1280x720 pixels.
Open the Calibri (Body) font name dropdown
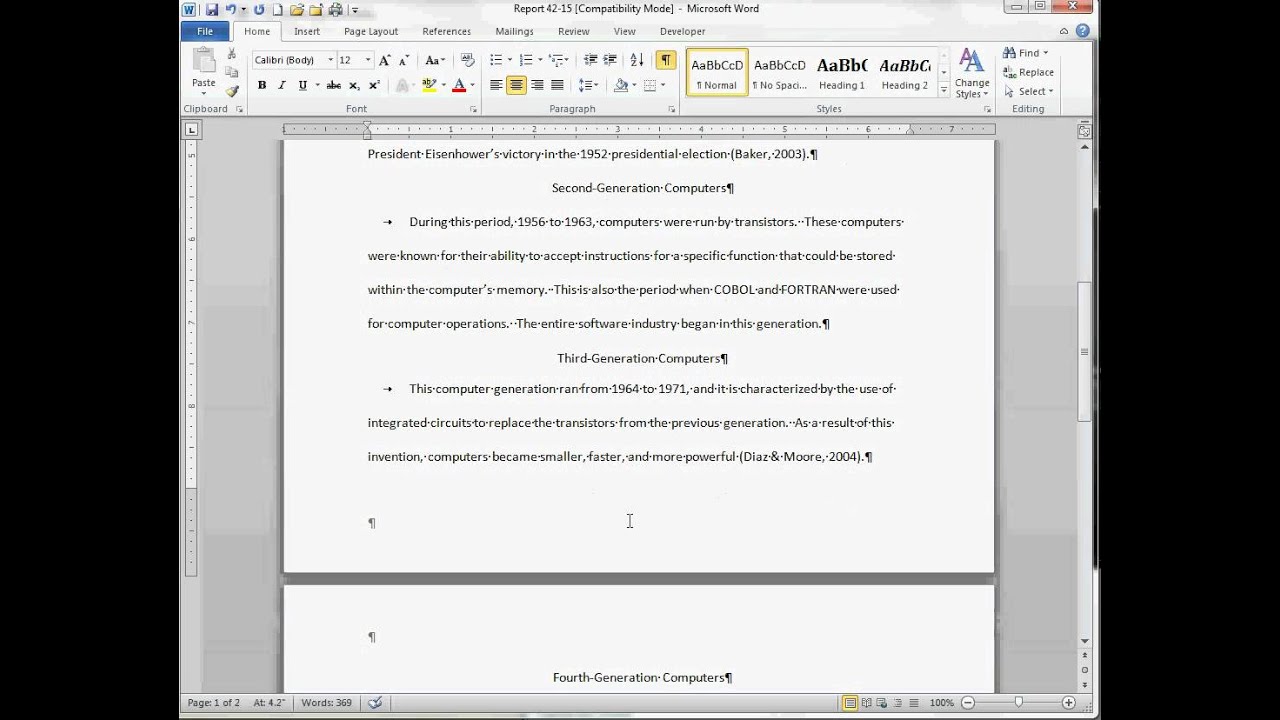pyautogui.click(x=330, y=60)
